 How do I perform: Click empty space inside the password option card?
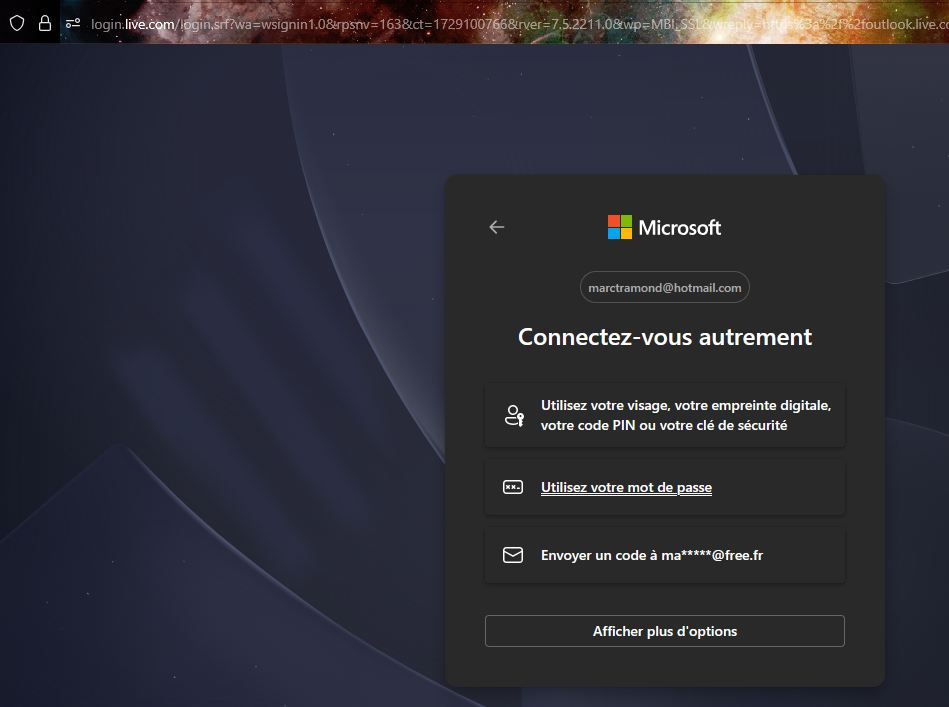(x=781, y=487)
